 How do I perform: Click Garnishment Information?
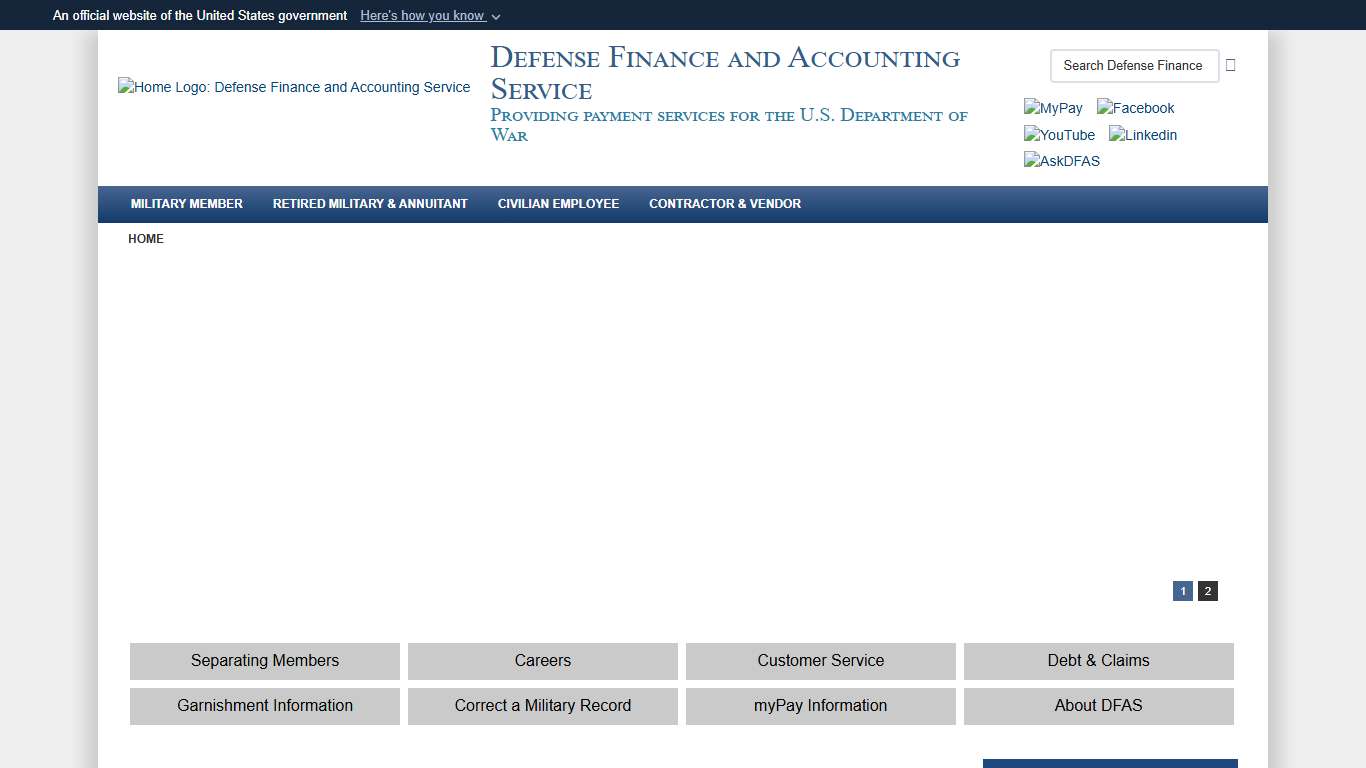coord(264,706)
